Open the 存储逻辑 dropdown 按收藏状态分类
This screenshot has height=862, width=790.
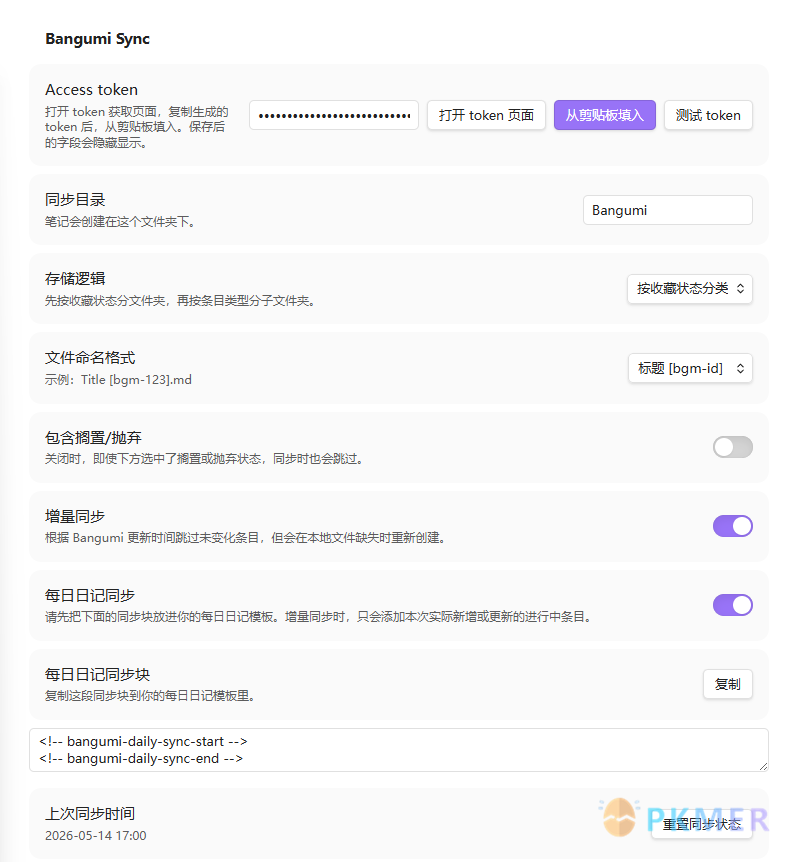pyautogui.click(x=690, y=289)
